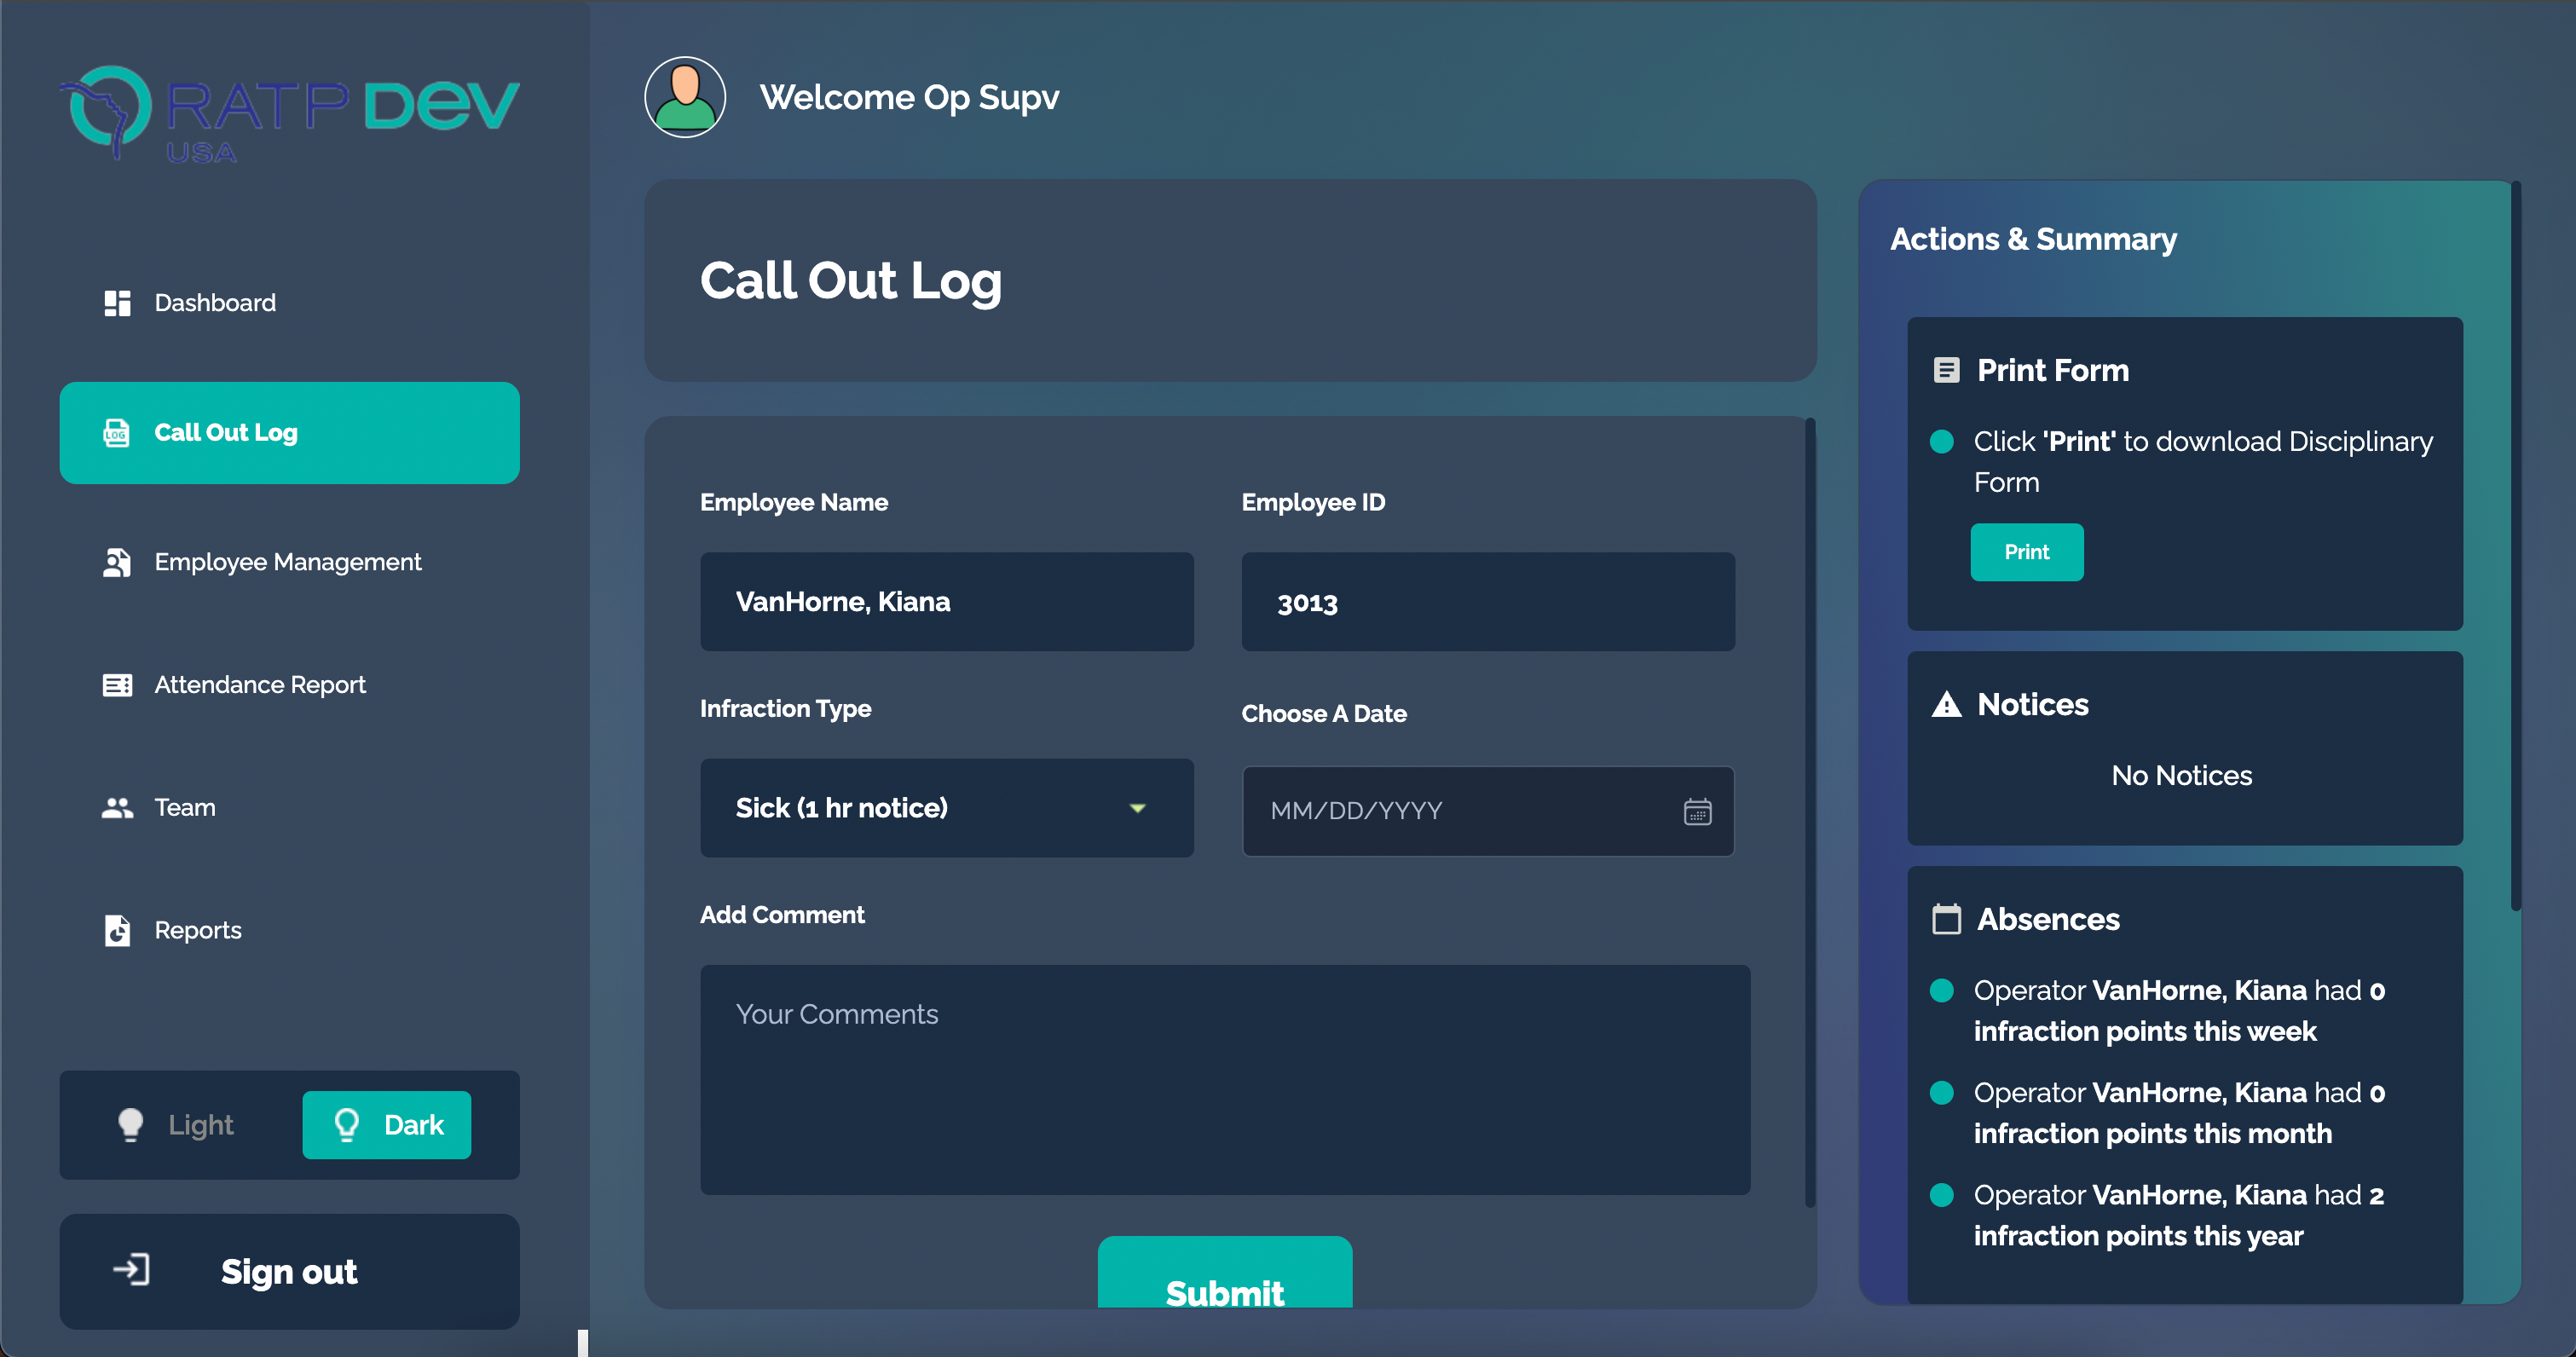Click the RATP Dev USA logo
Image resolution: width=2576 pixels, height=1357 pixels.
click(289, 113)
